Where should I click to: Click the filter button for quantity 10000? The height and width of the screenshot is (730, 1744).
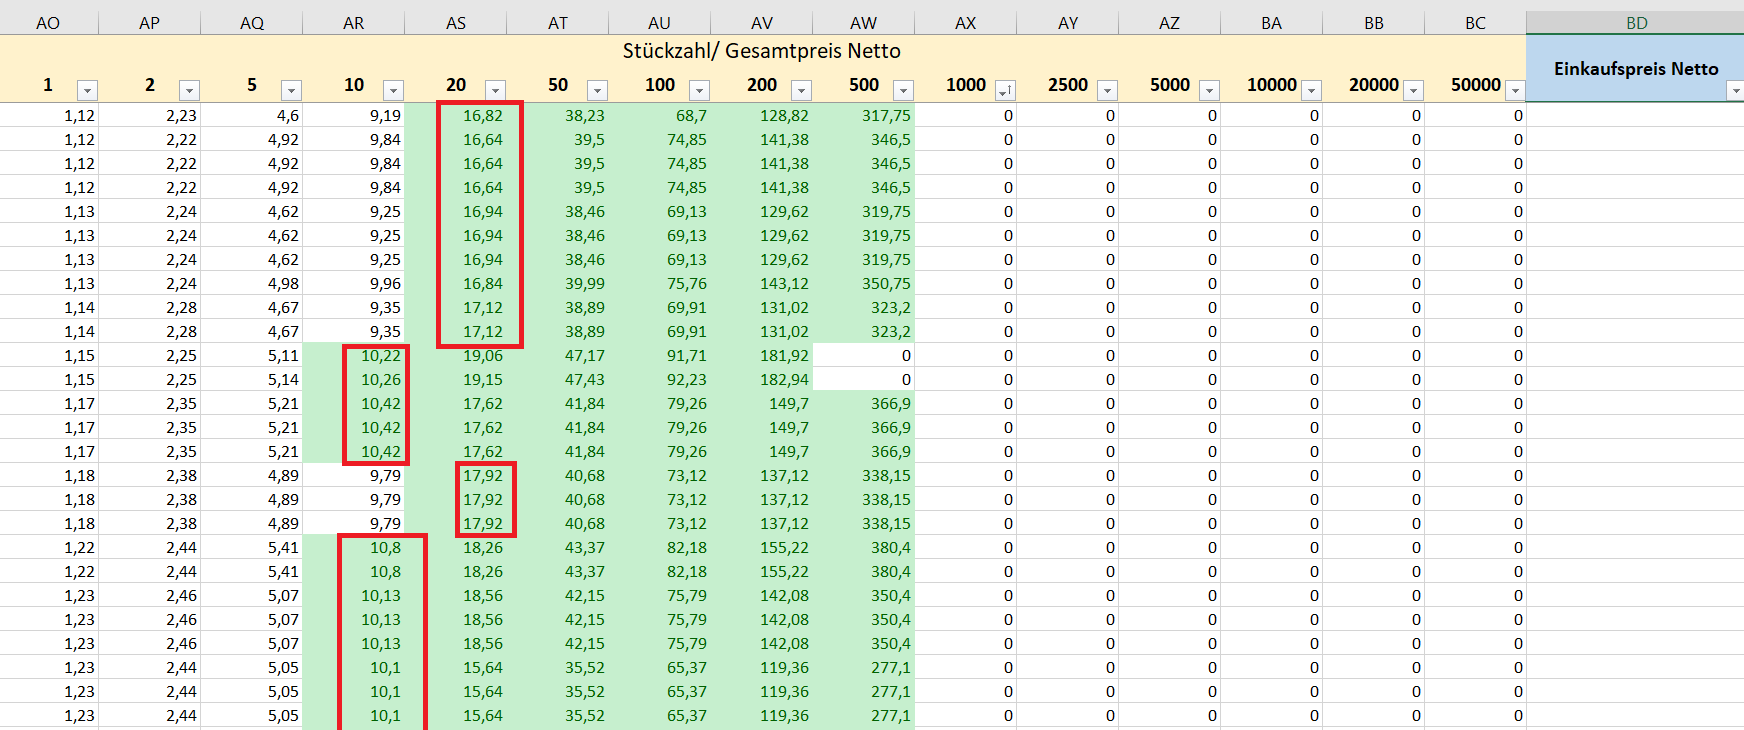pos(1311,91)
